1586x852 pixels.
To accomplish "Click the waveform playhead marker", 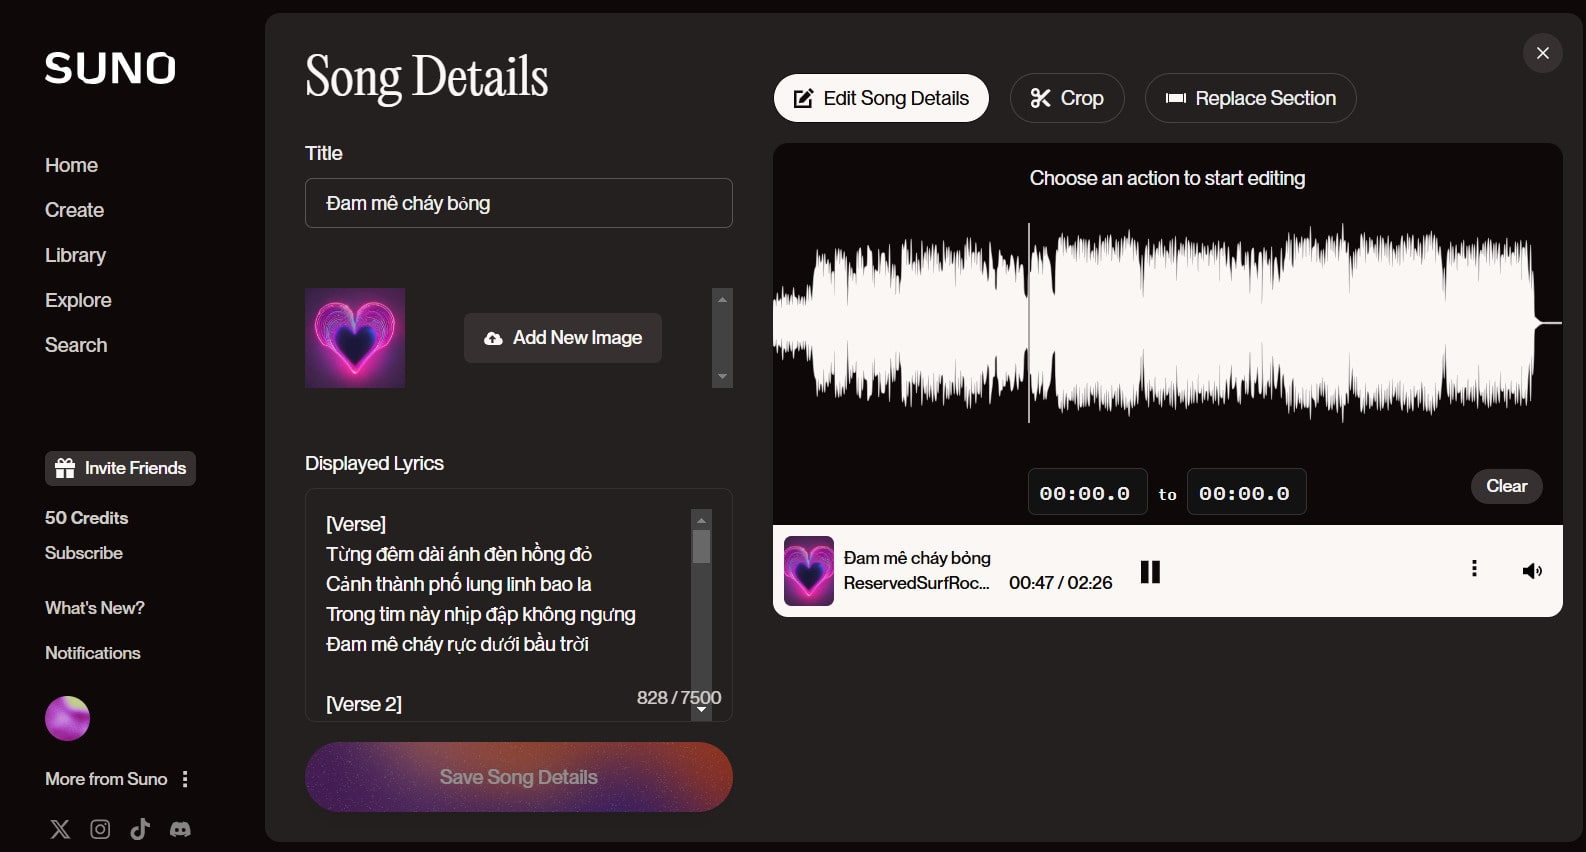I will [x=1029, y=323].
